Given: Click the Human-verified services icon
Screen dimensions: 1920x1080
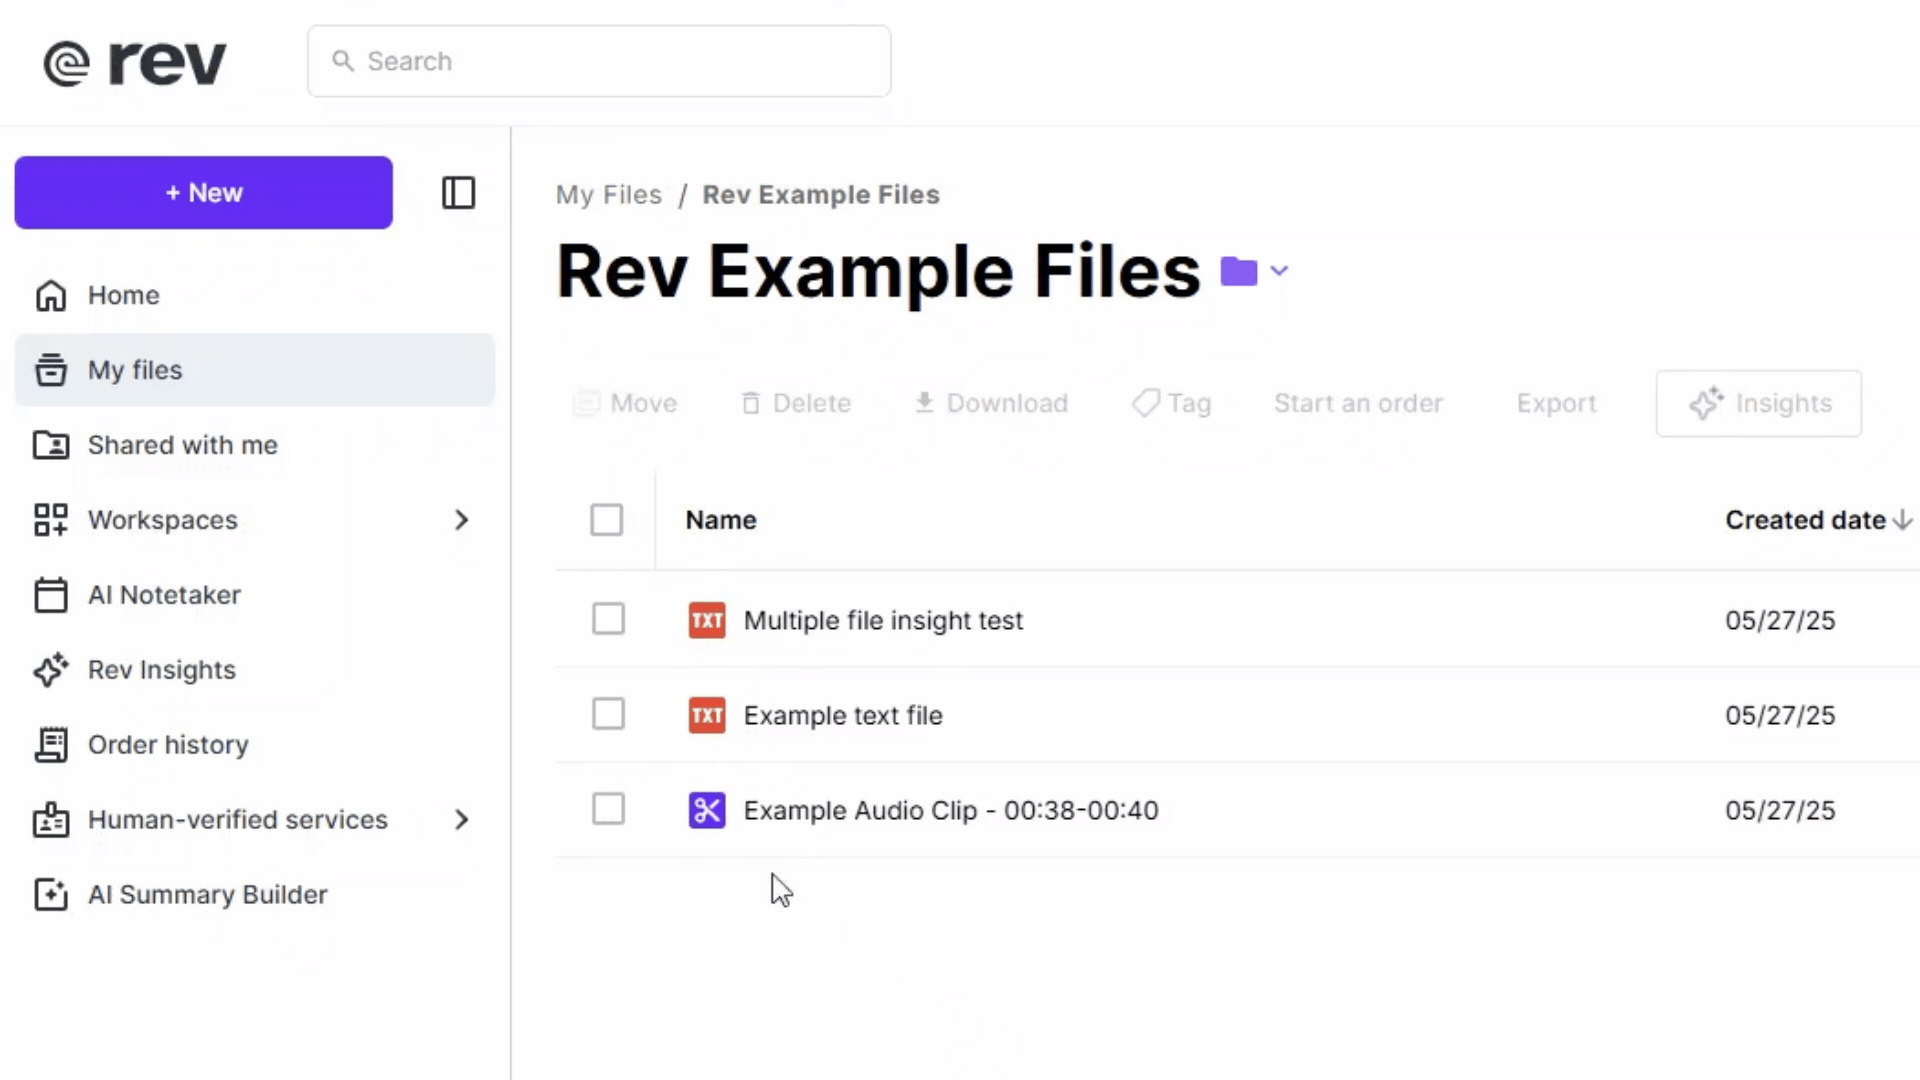Looking at the screenshot, I should coord(51,820).
